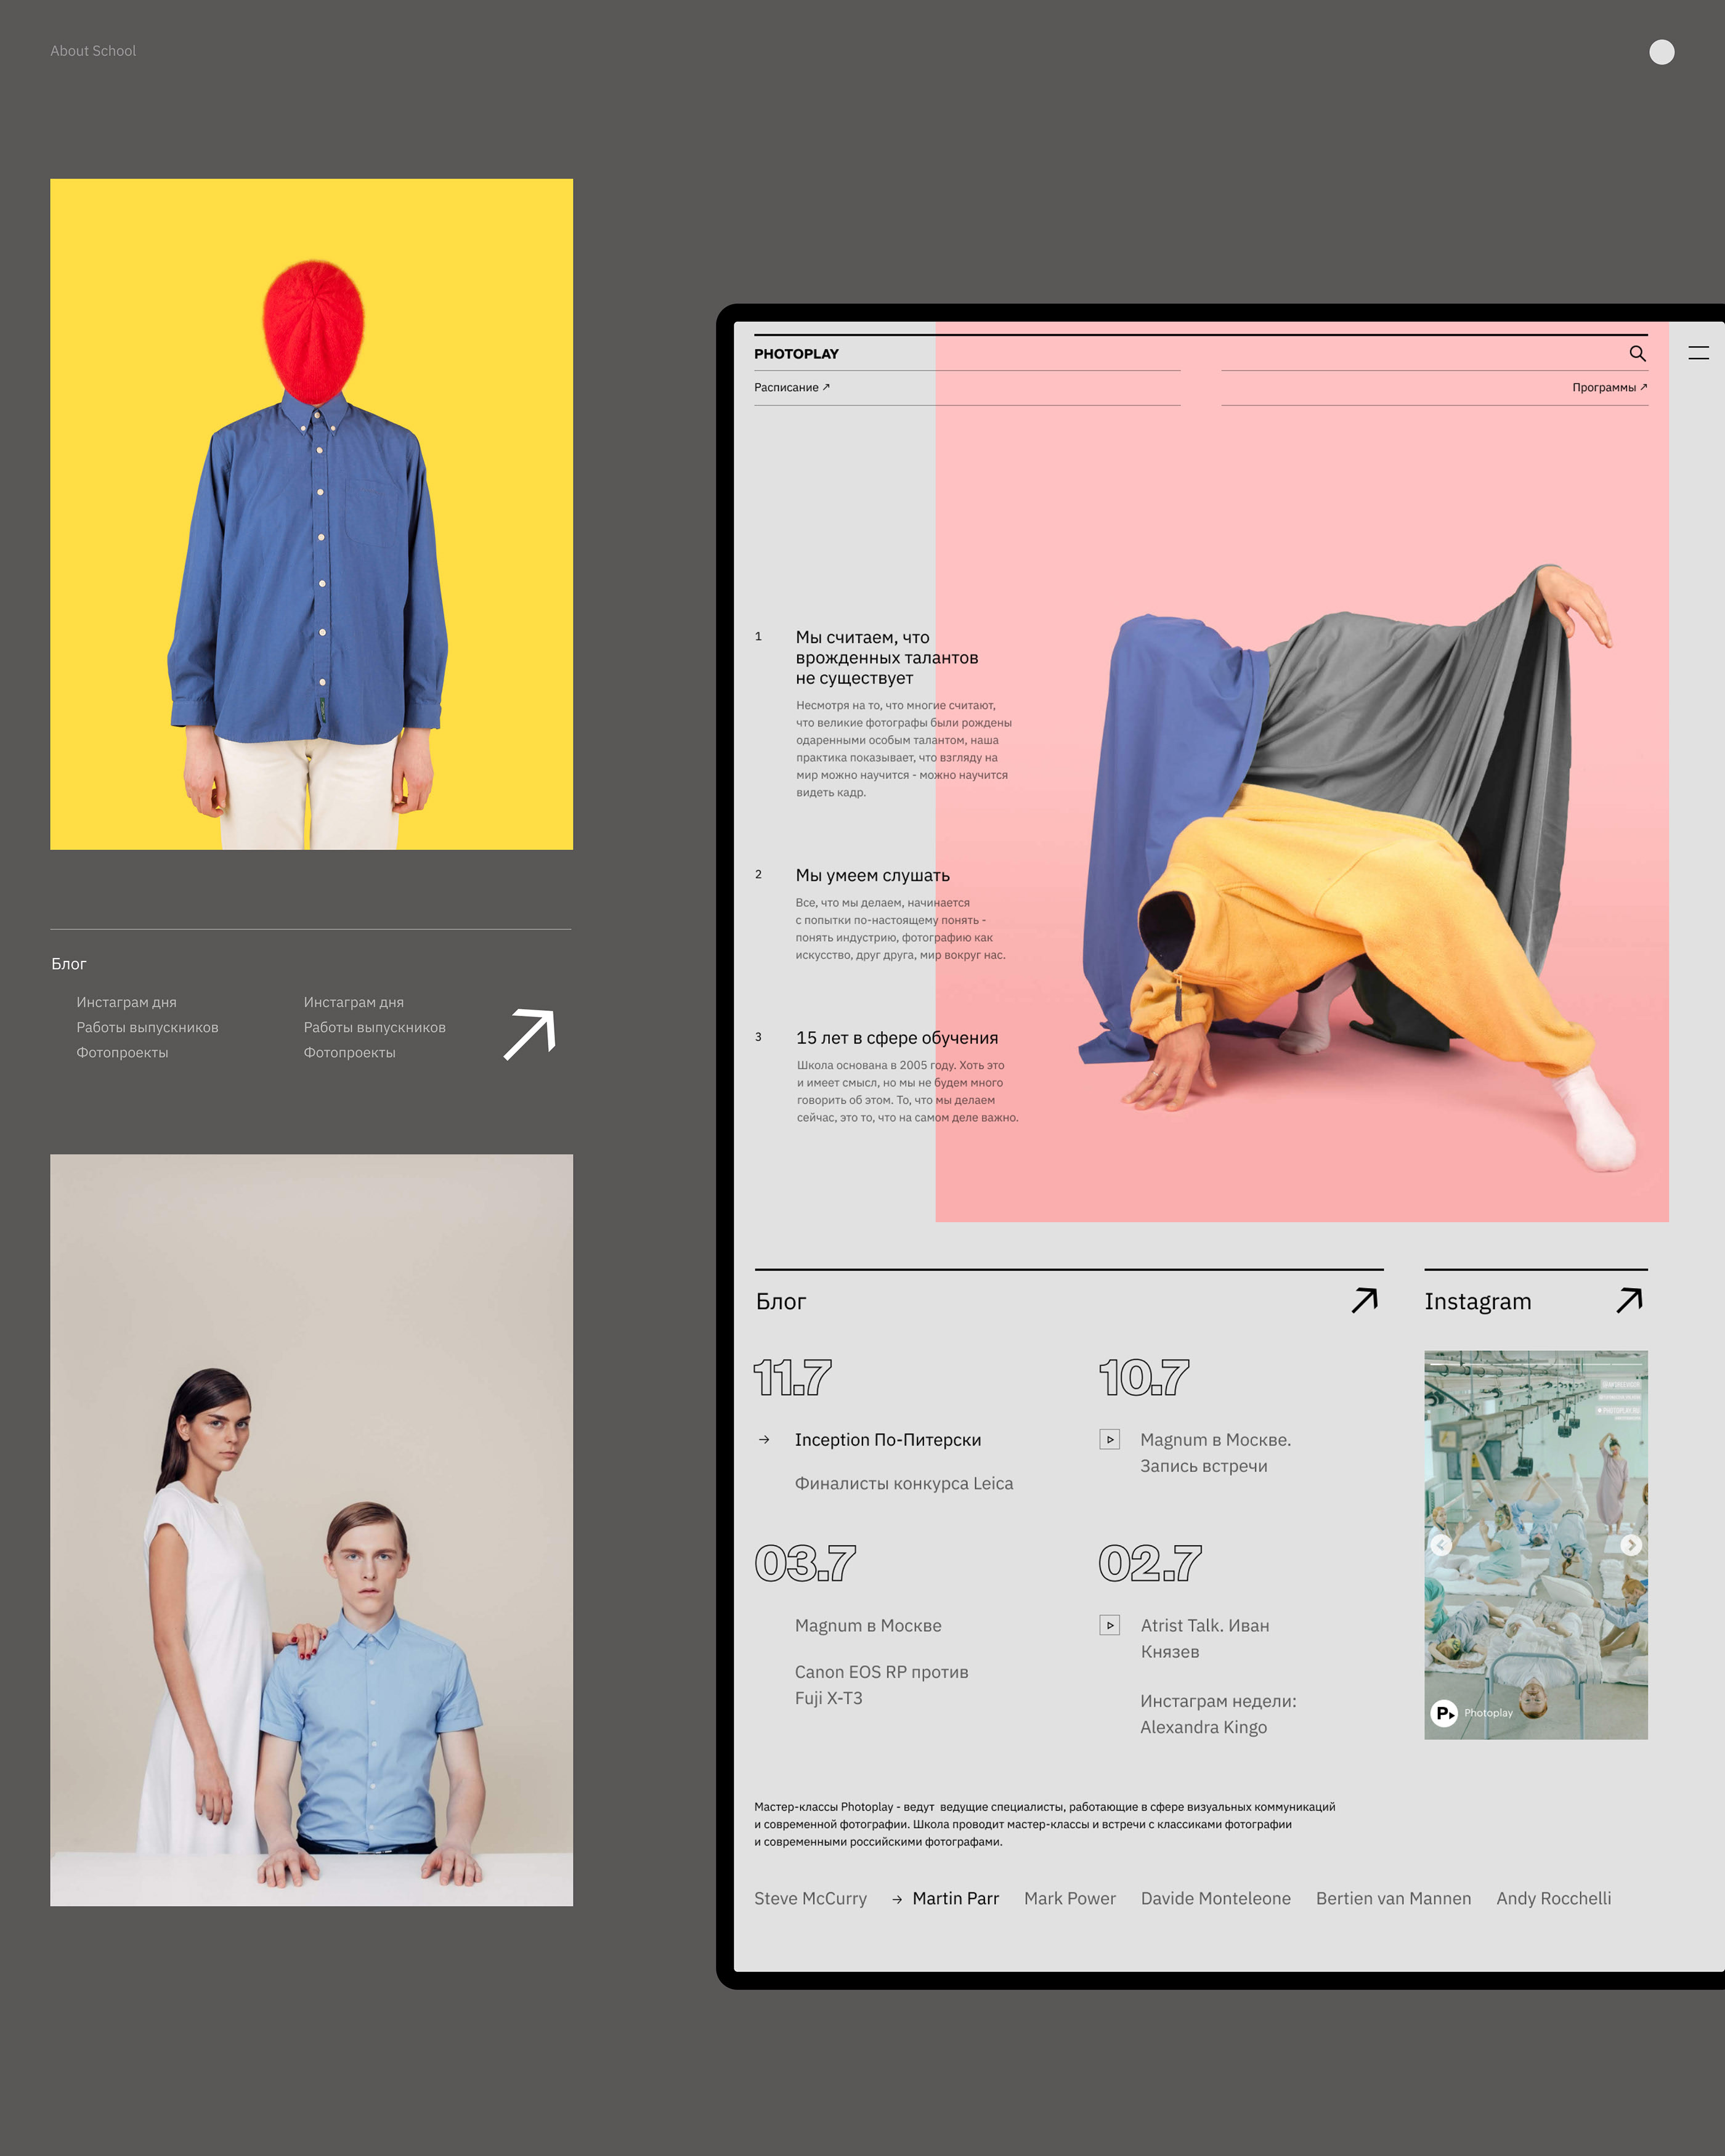This screenshot has height=2156, width=1725.
Task: Click the white circle in top corner
Action: pos(1661,52)
